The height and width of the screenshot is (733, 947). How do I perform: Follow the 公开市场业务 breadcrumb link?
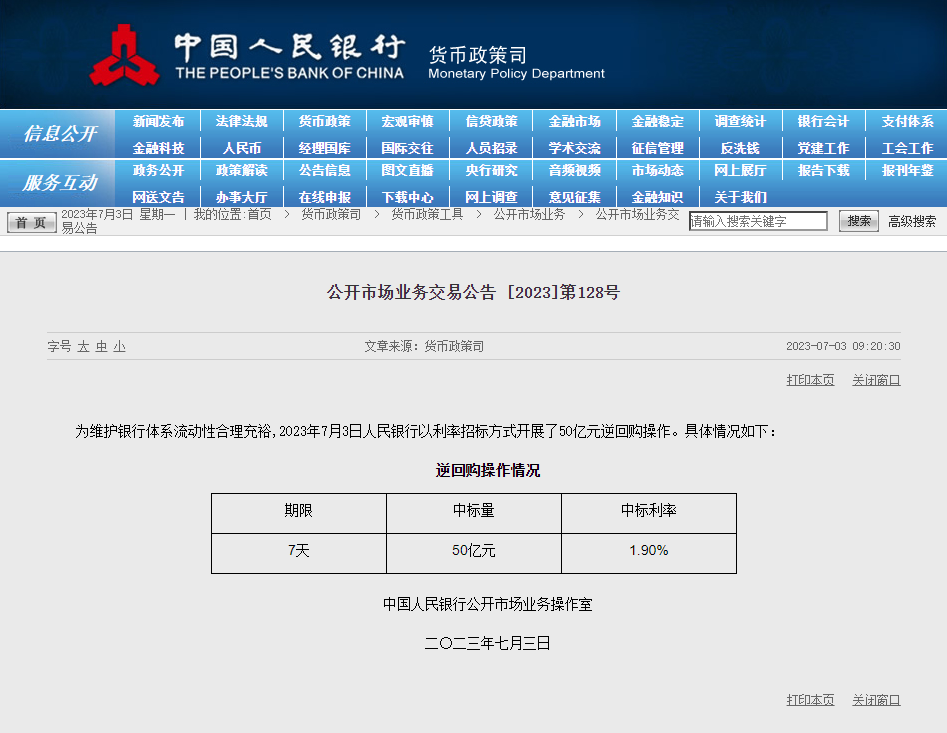pyautogui.click(x=529, y=214)
